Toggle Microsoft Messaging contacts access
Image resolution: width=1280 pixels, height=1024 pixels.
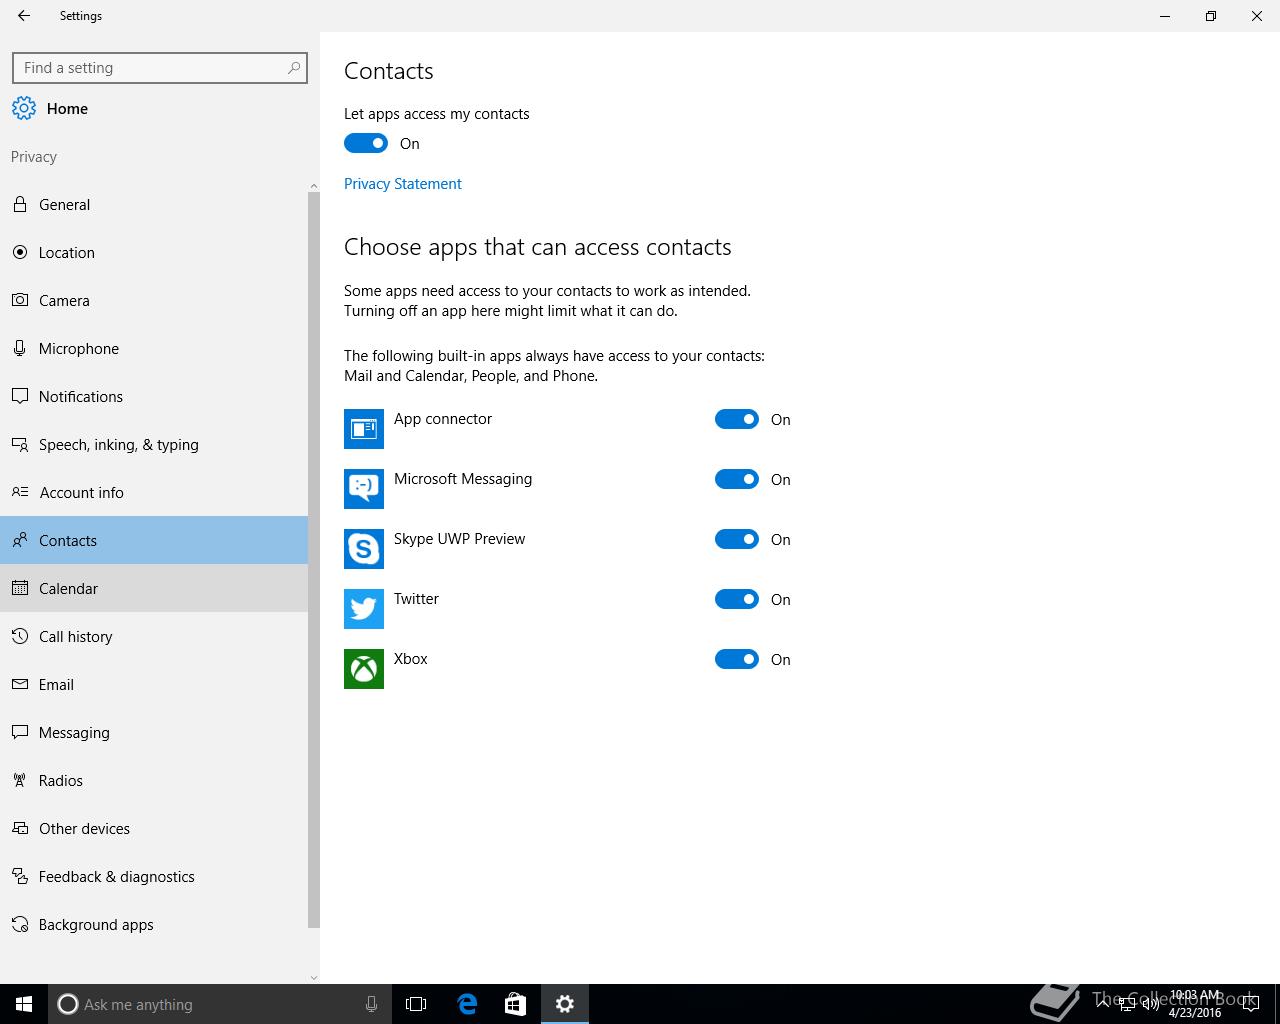coord(737,479)
